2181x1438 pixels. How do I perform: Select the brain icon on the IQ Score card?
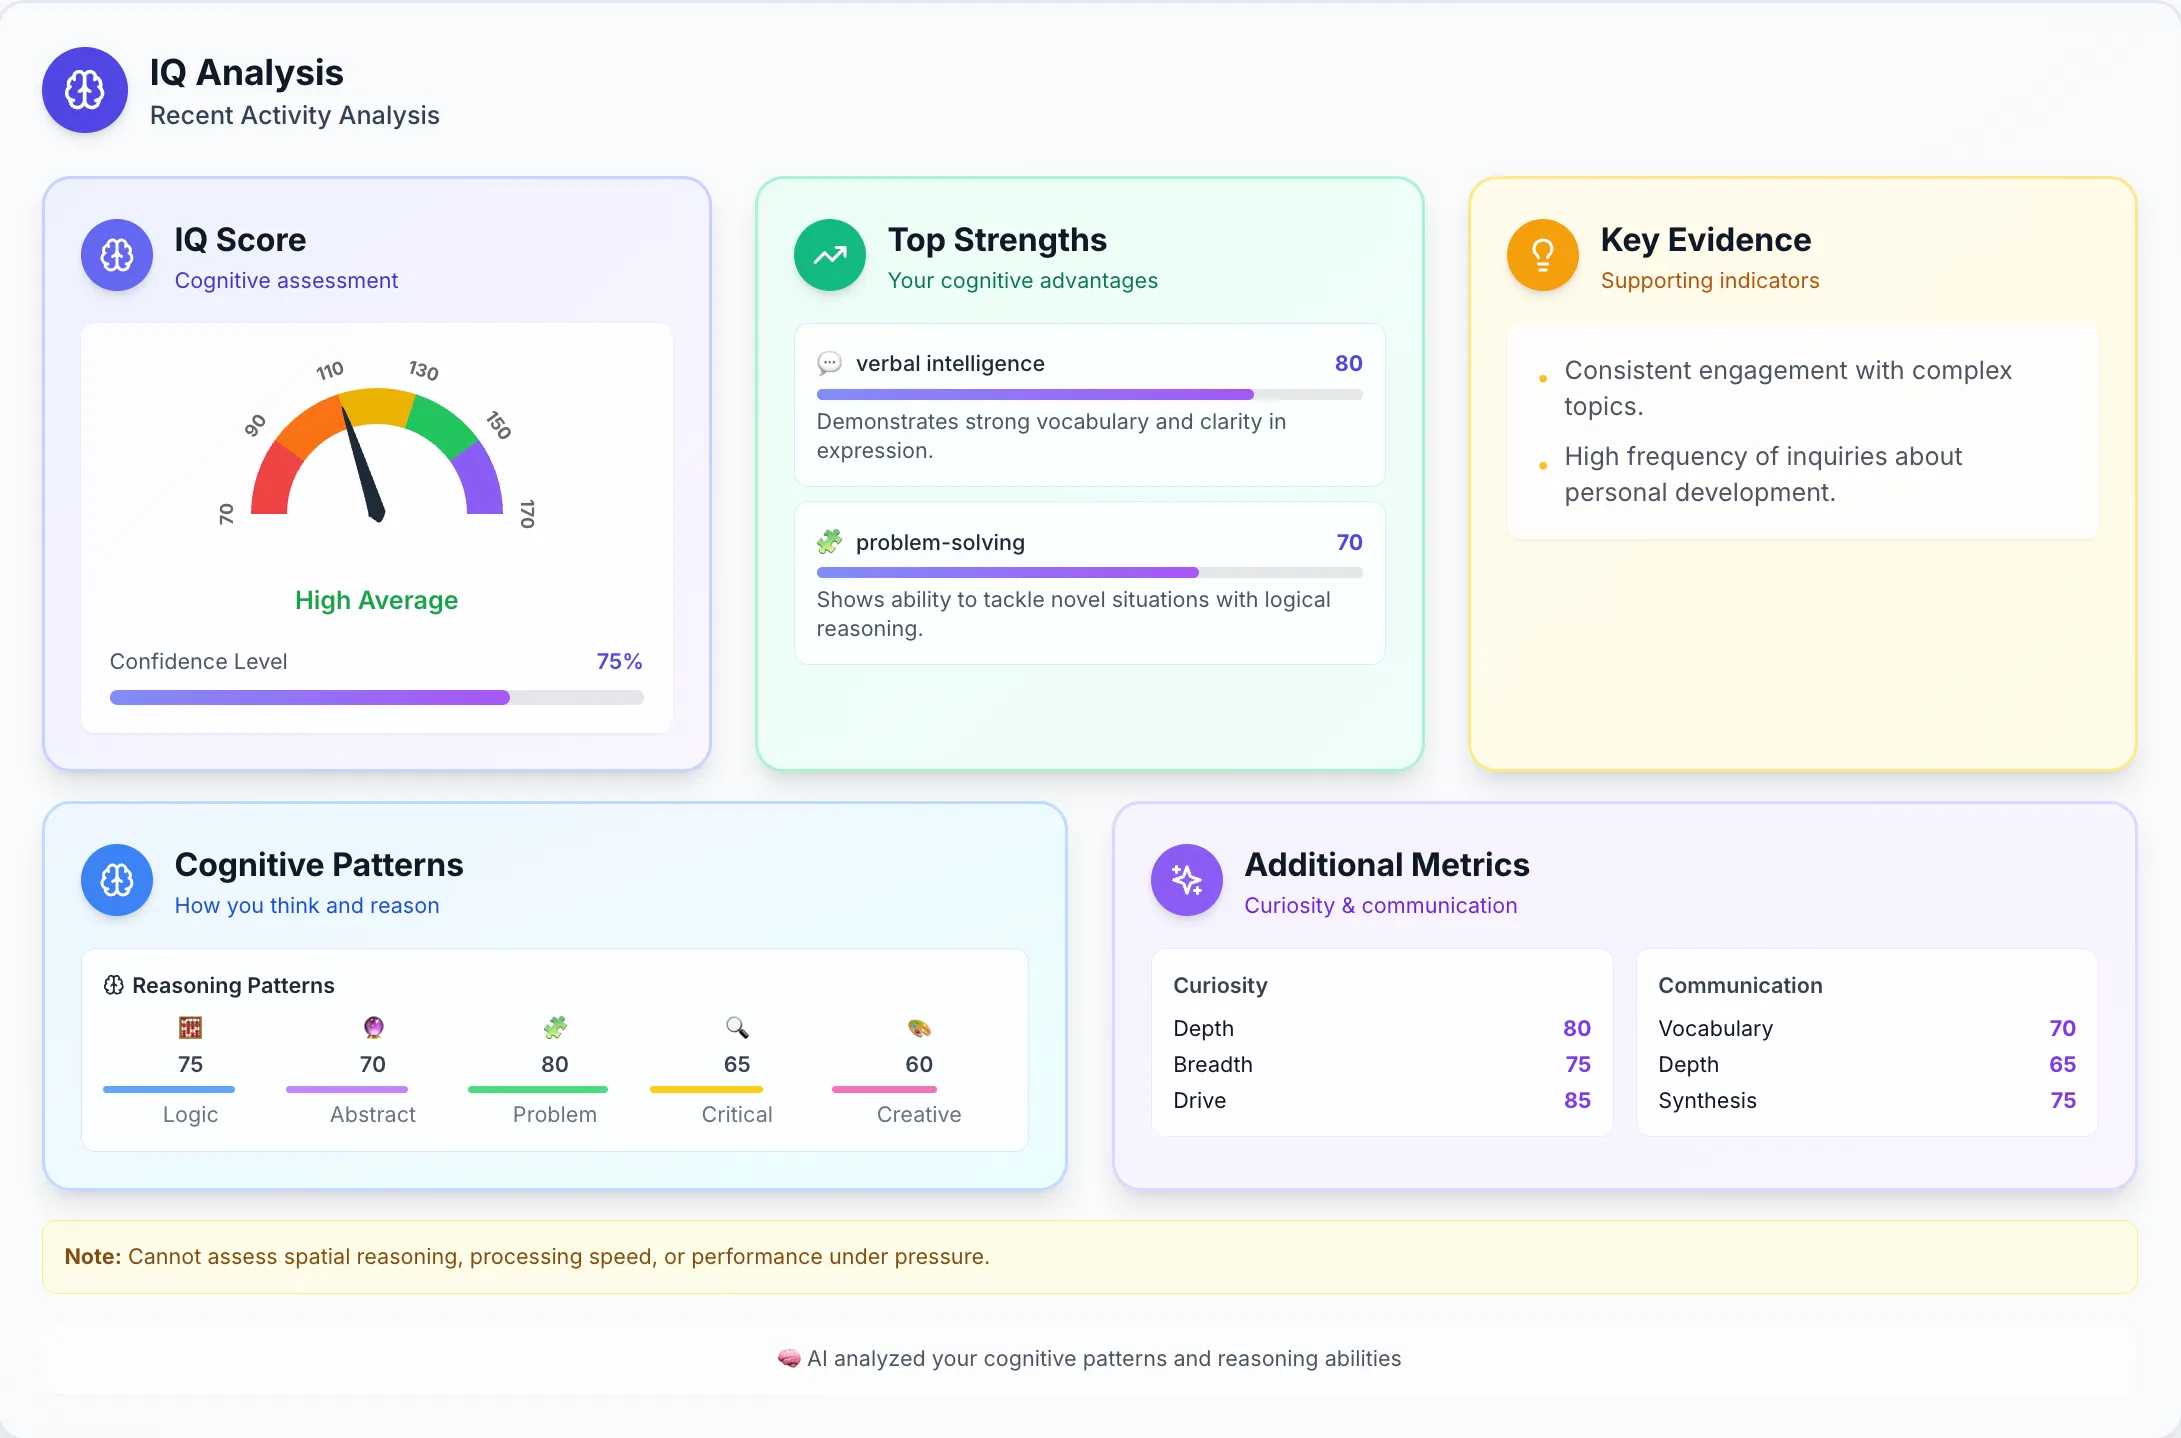[x=116, y=256]
